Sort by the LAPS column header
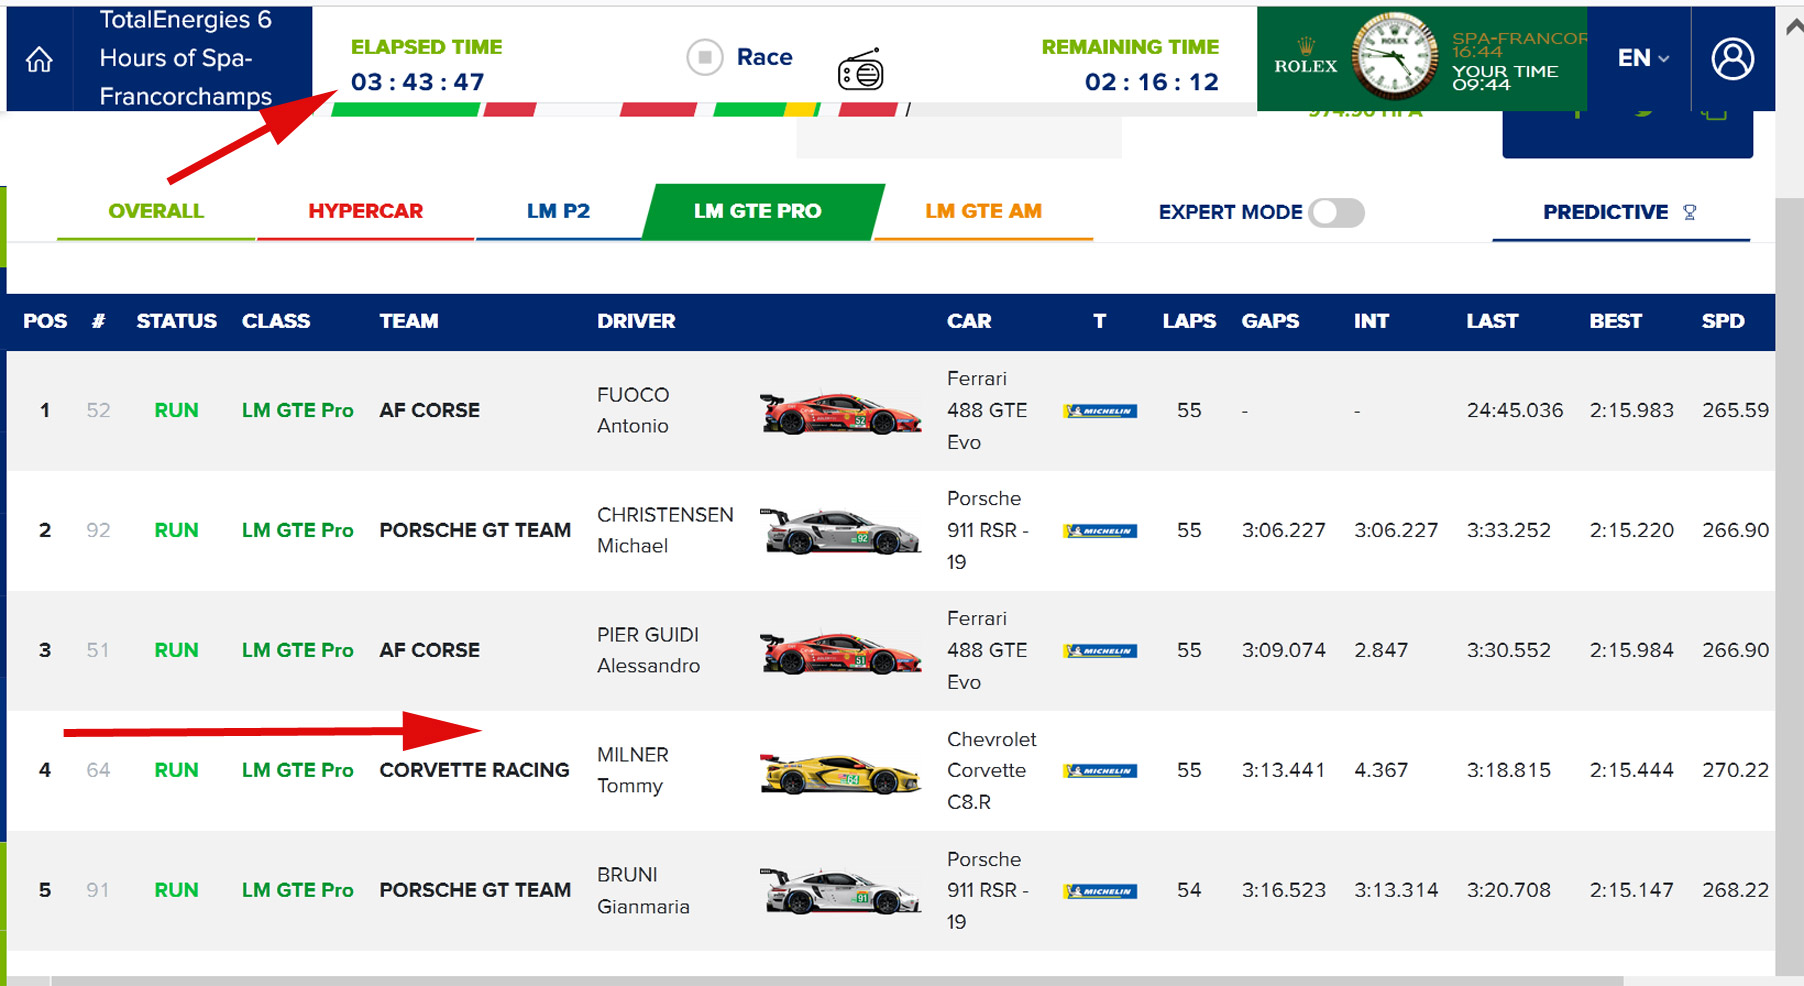The image size is (1804, 986). pyautogui.click(x=1188, y=321)
